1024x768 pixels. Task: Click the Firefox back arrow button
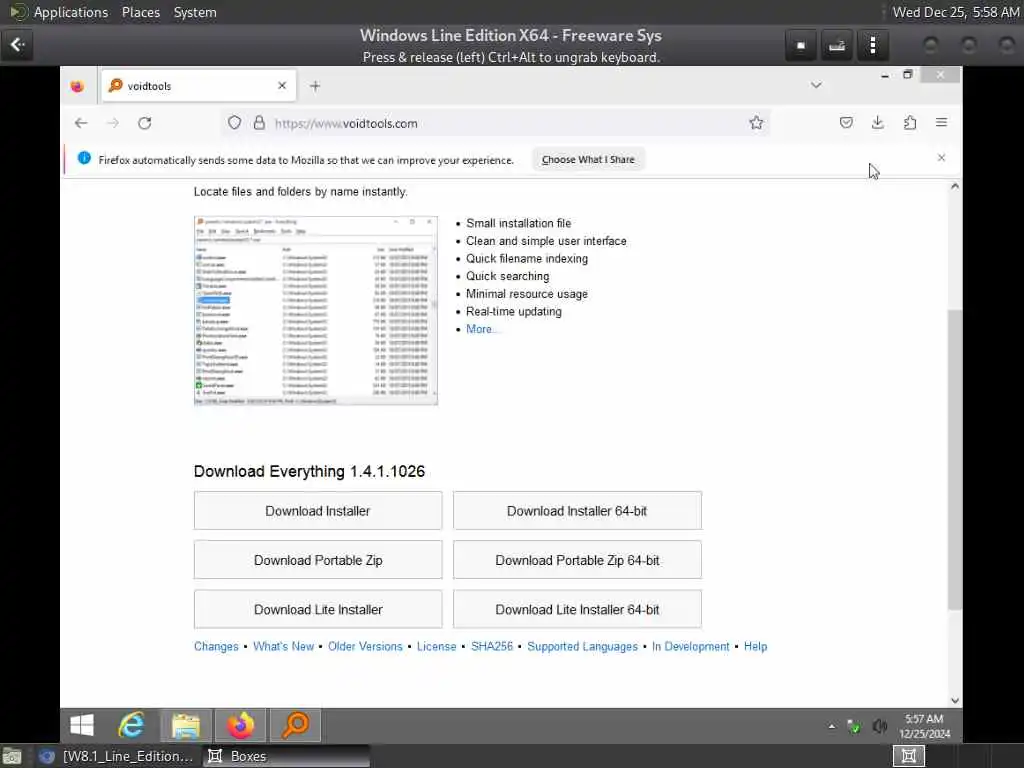click(81, 123)
